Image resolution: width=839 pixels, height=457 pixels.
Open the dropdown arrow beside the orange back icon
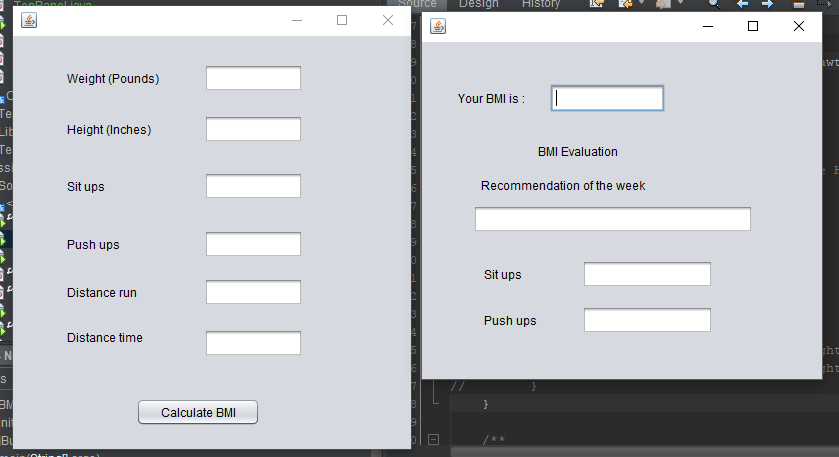tap(641, 3)
